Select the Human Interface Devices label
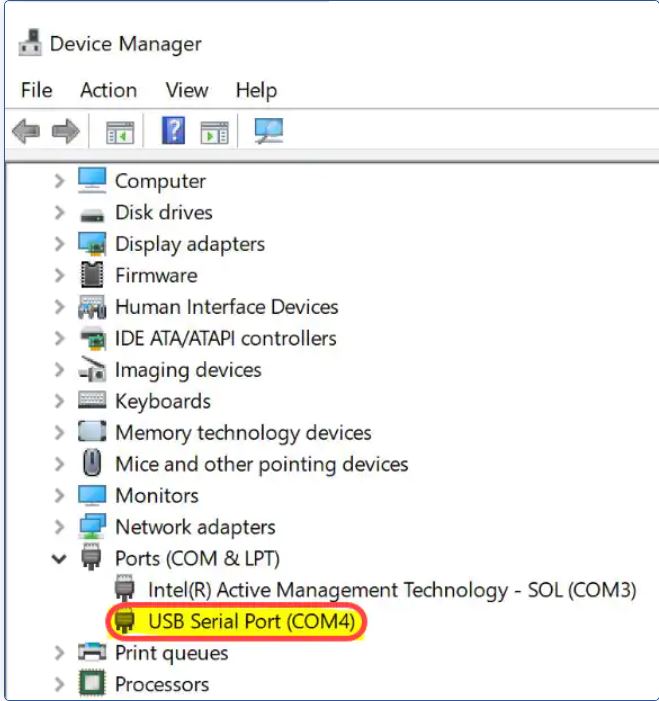Viewport: 659px width, 701px height. click(227, 307)
